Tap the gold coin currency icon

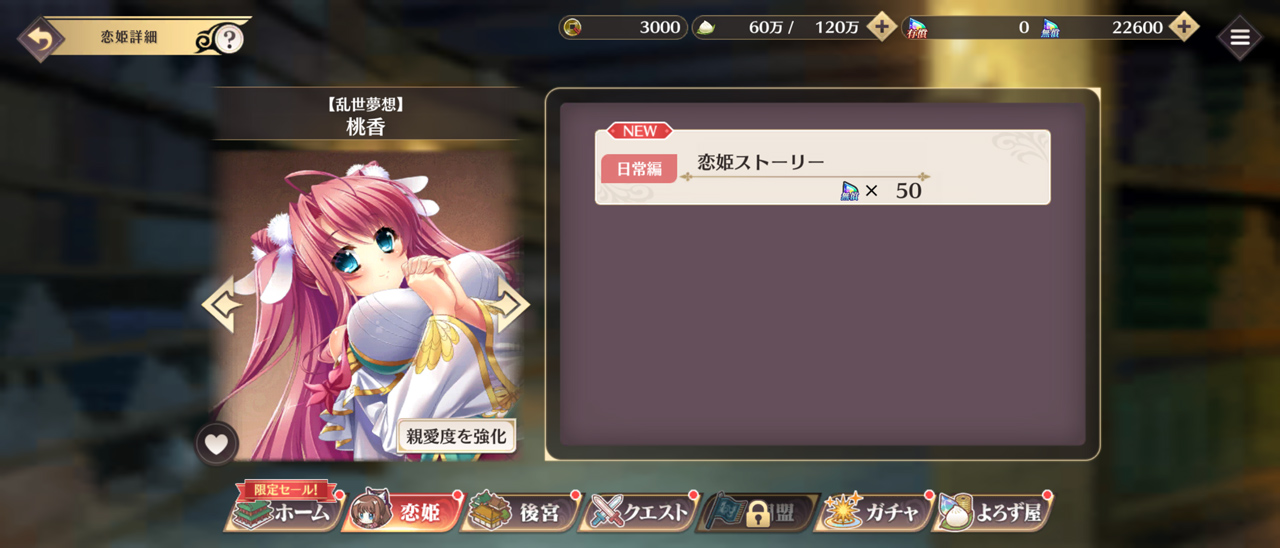(x=573, y=28)
